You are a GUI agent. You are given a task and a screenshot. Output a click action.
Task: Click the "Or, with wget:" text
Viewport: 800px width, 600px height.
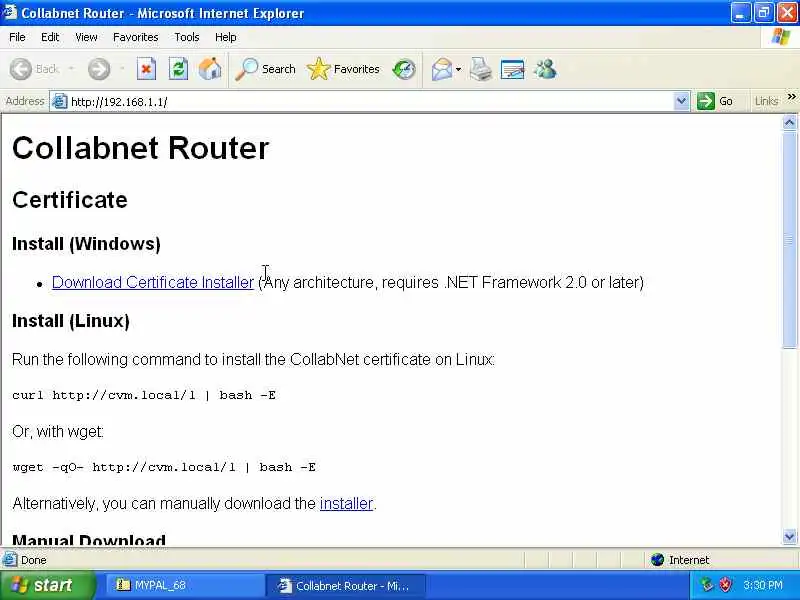tap(58, 432)
